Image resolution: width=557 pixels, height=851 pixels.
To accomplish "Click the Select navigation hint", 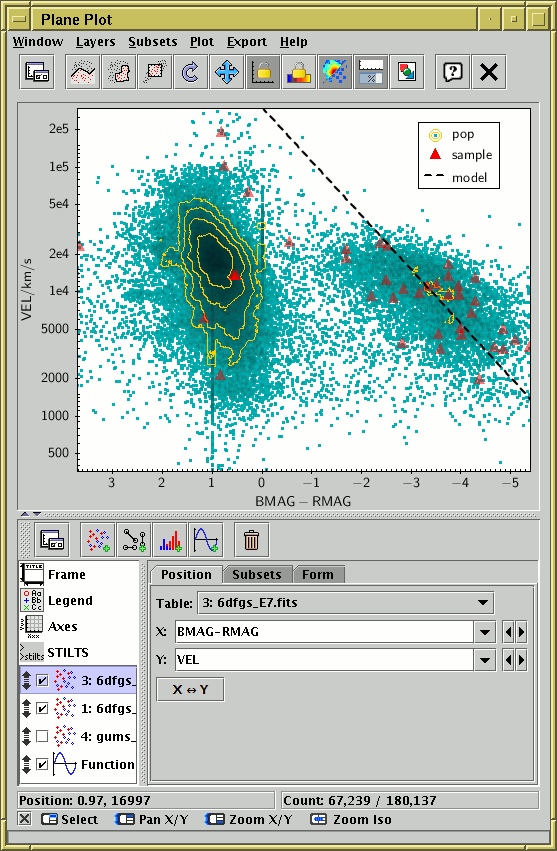I will (71, 819).
